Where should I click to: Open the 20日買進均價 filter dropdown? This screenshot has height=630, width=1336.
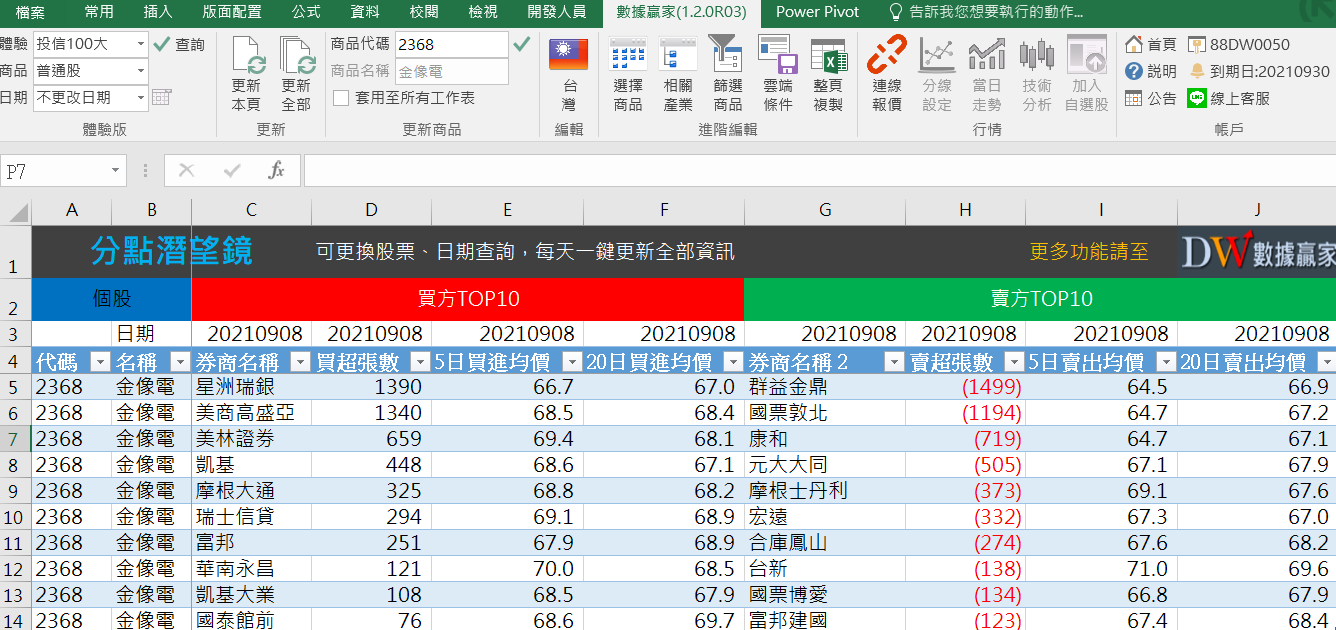(733, 362)
